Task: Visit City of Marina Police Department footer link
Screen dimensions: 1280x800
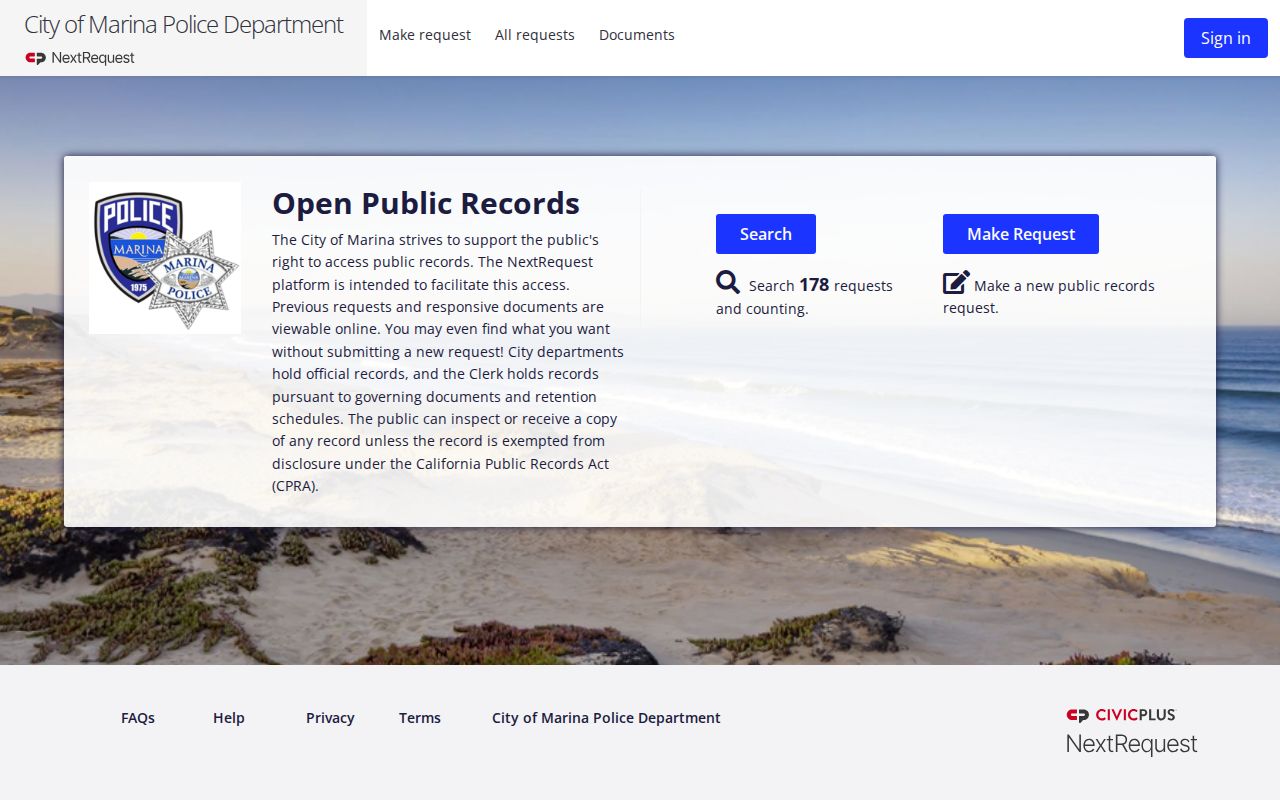Action: [x=606, y=718]
